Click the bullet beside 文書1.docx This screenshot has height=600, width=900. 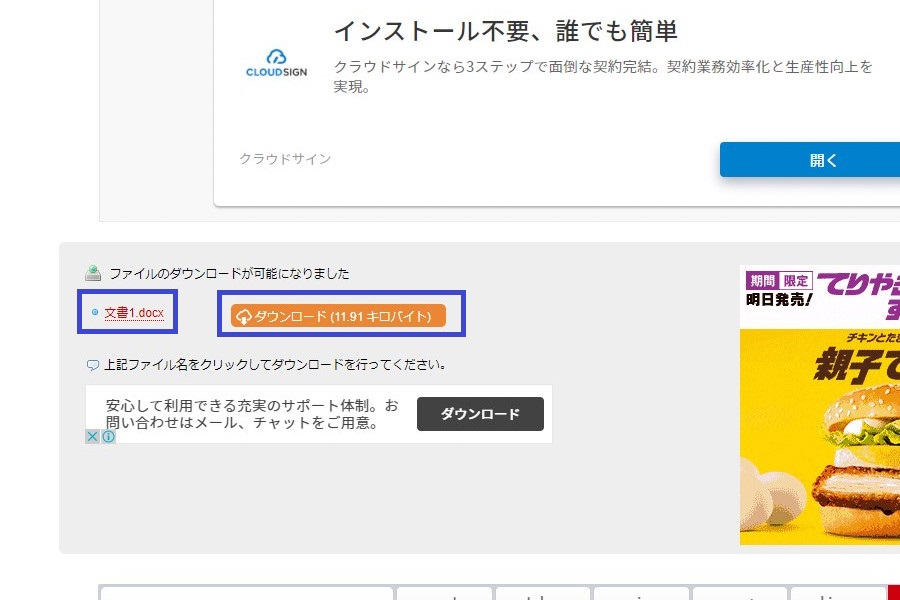pyautogui.click(x=95, y=313)
